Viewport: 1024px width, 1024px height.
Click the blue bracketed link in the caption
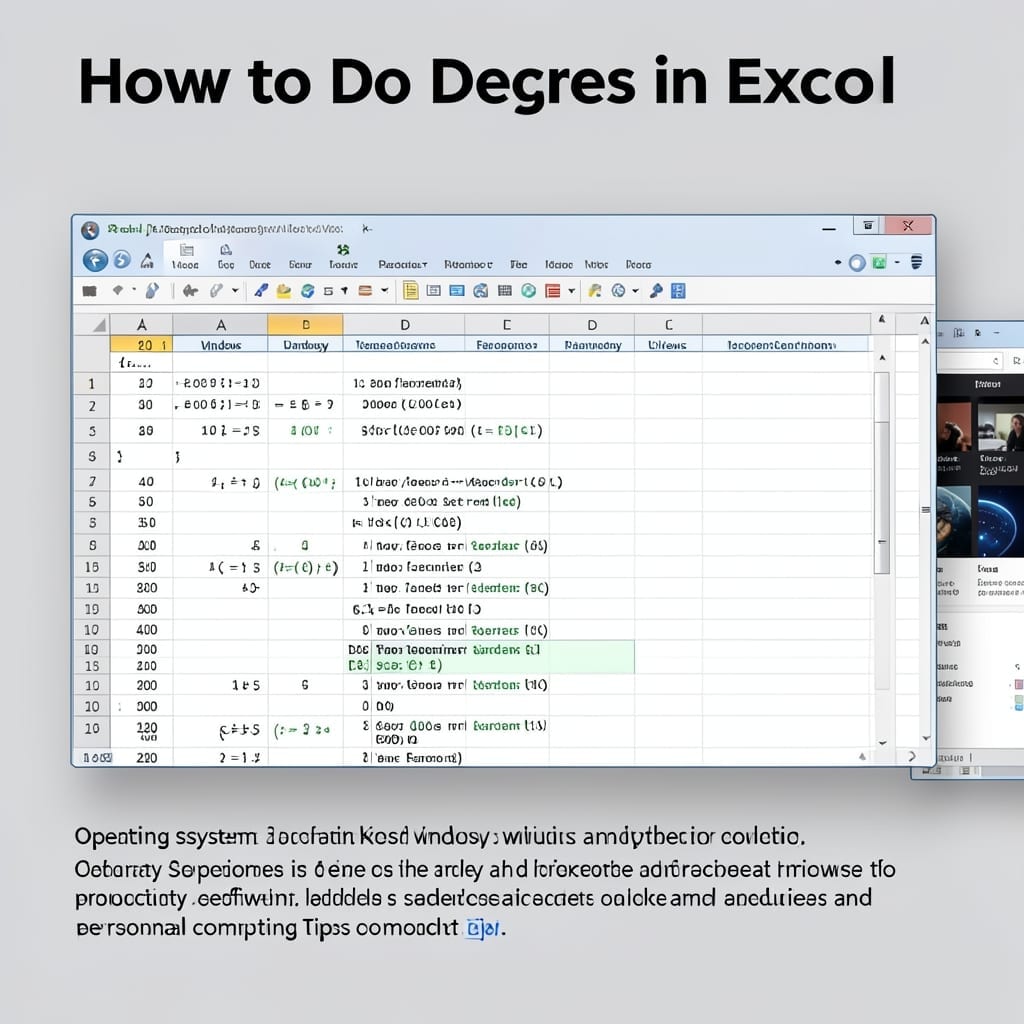[x=483, y=928]
